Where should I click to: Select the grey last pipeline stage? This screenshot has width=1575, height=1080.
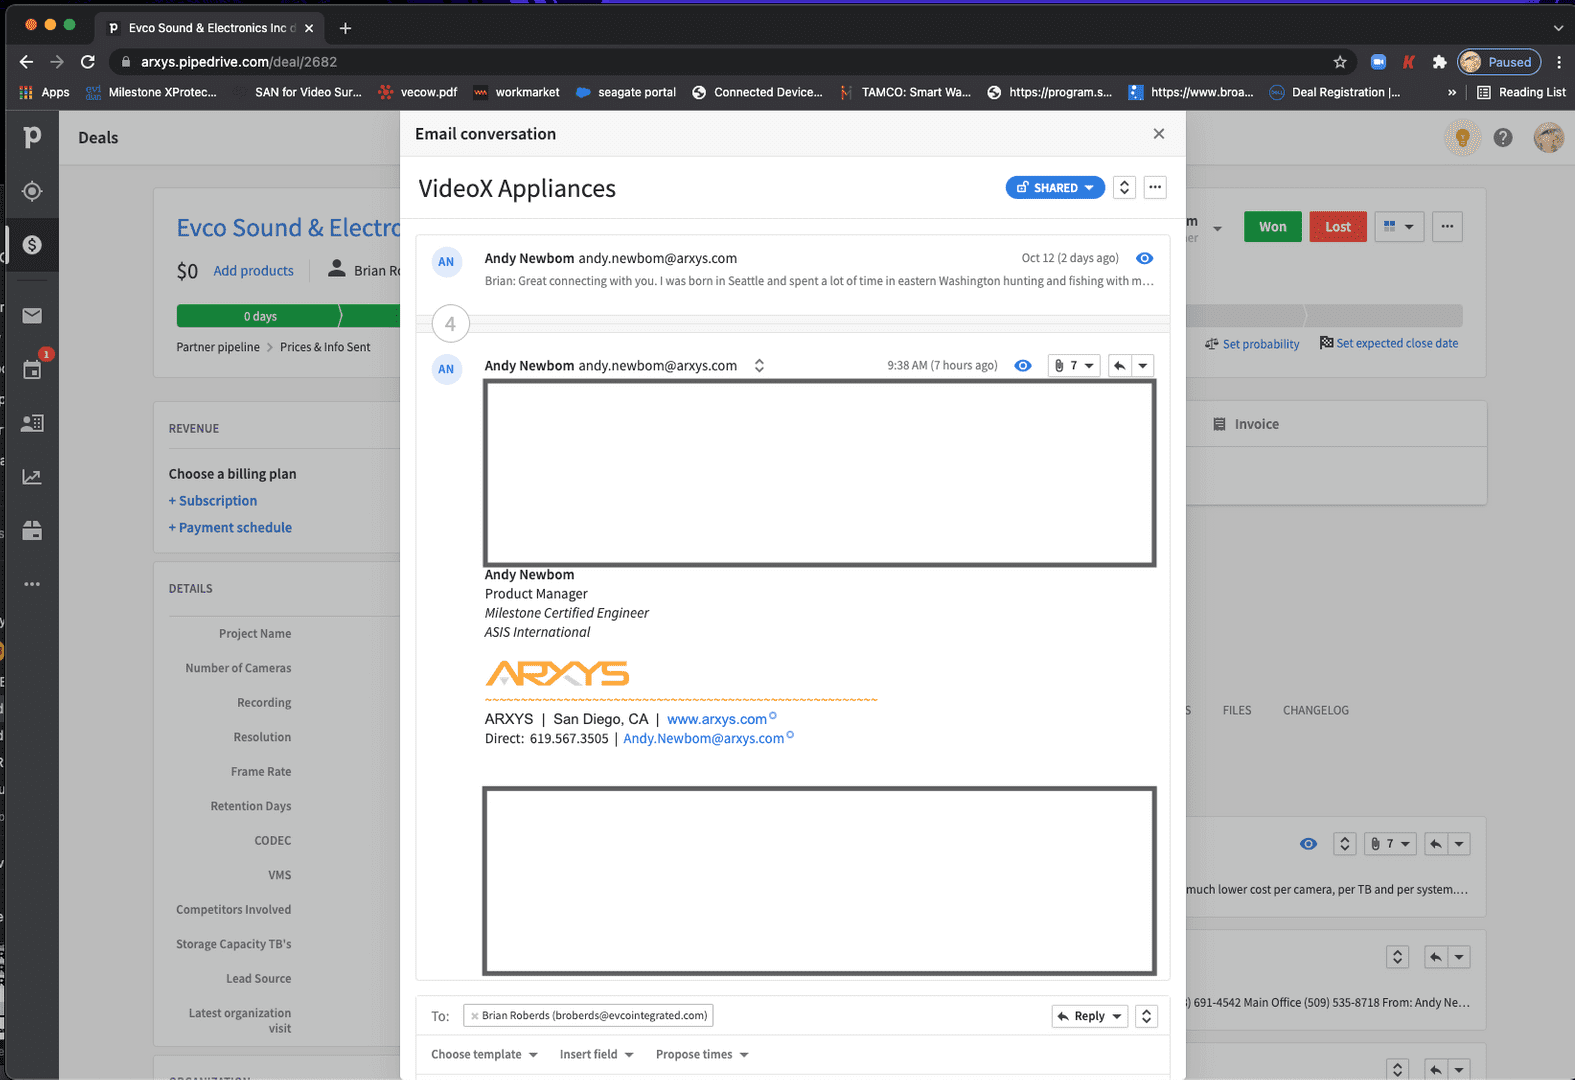1384,316
